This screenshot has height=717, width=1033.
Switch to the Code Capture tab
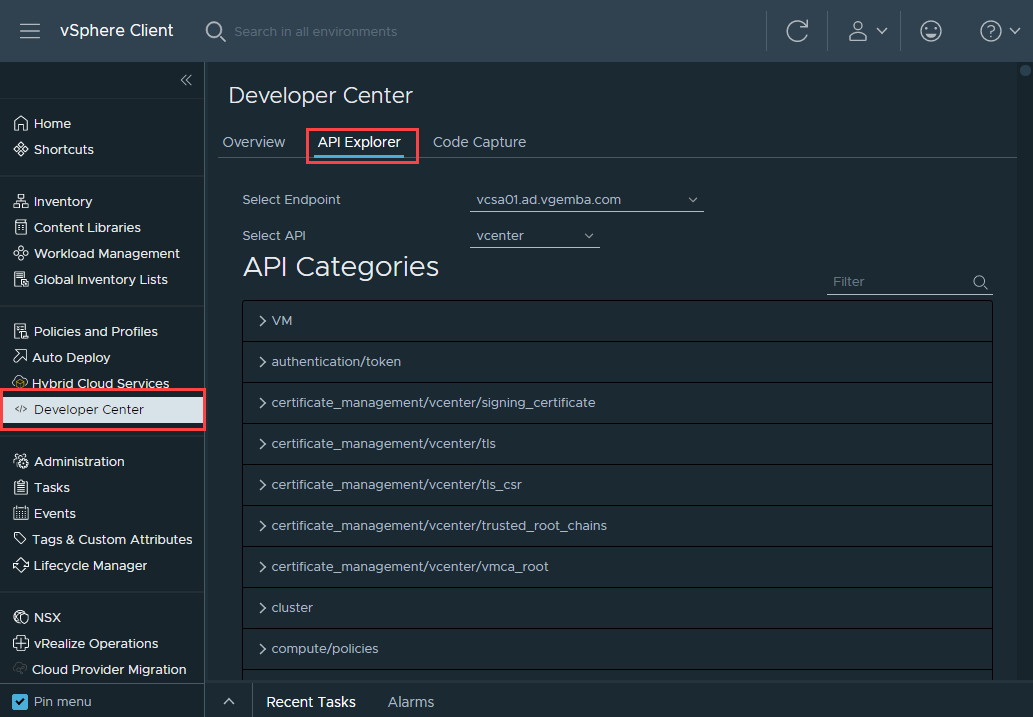pos(479,142)
